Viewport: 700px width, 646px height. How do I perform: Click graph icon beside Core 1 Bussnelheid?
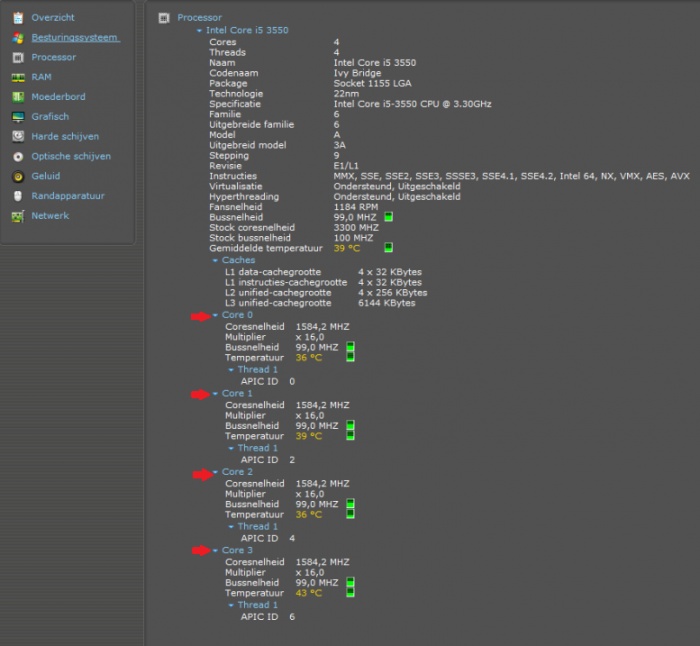[x=350, y=425]
